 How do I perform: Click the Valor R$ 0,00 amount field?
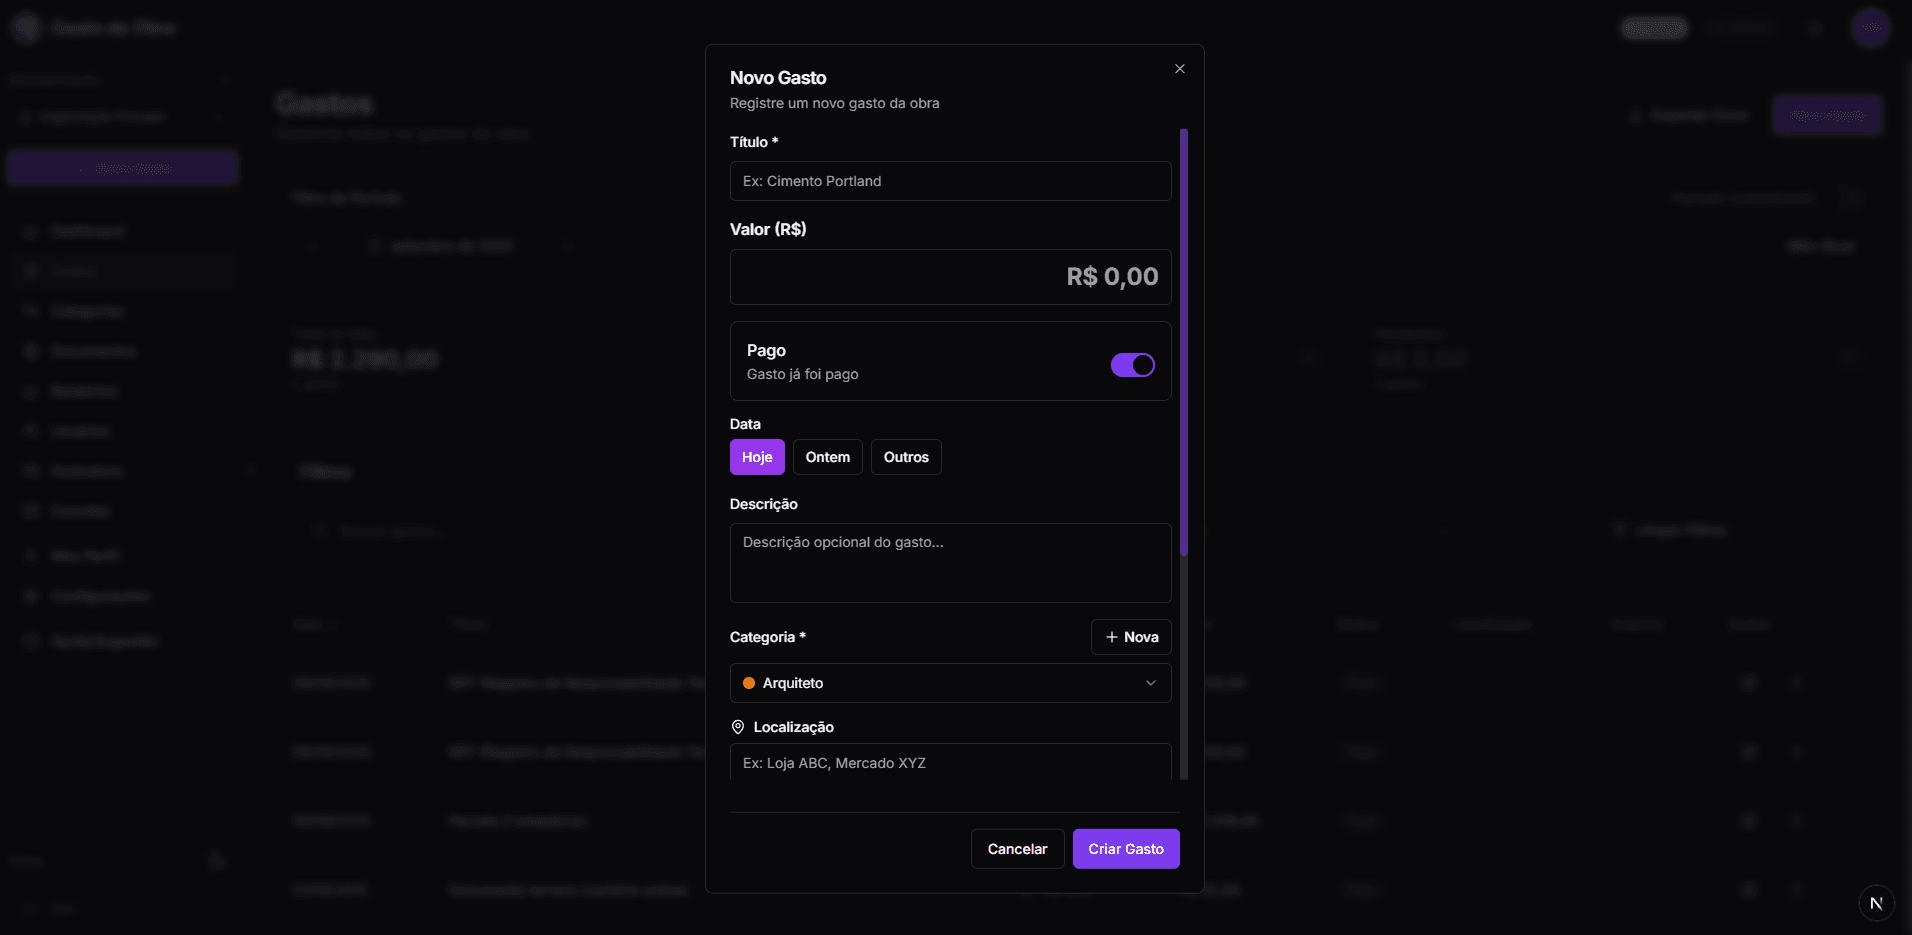tap(950, 277)
